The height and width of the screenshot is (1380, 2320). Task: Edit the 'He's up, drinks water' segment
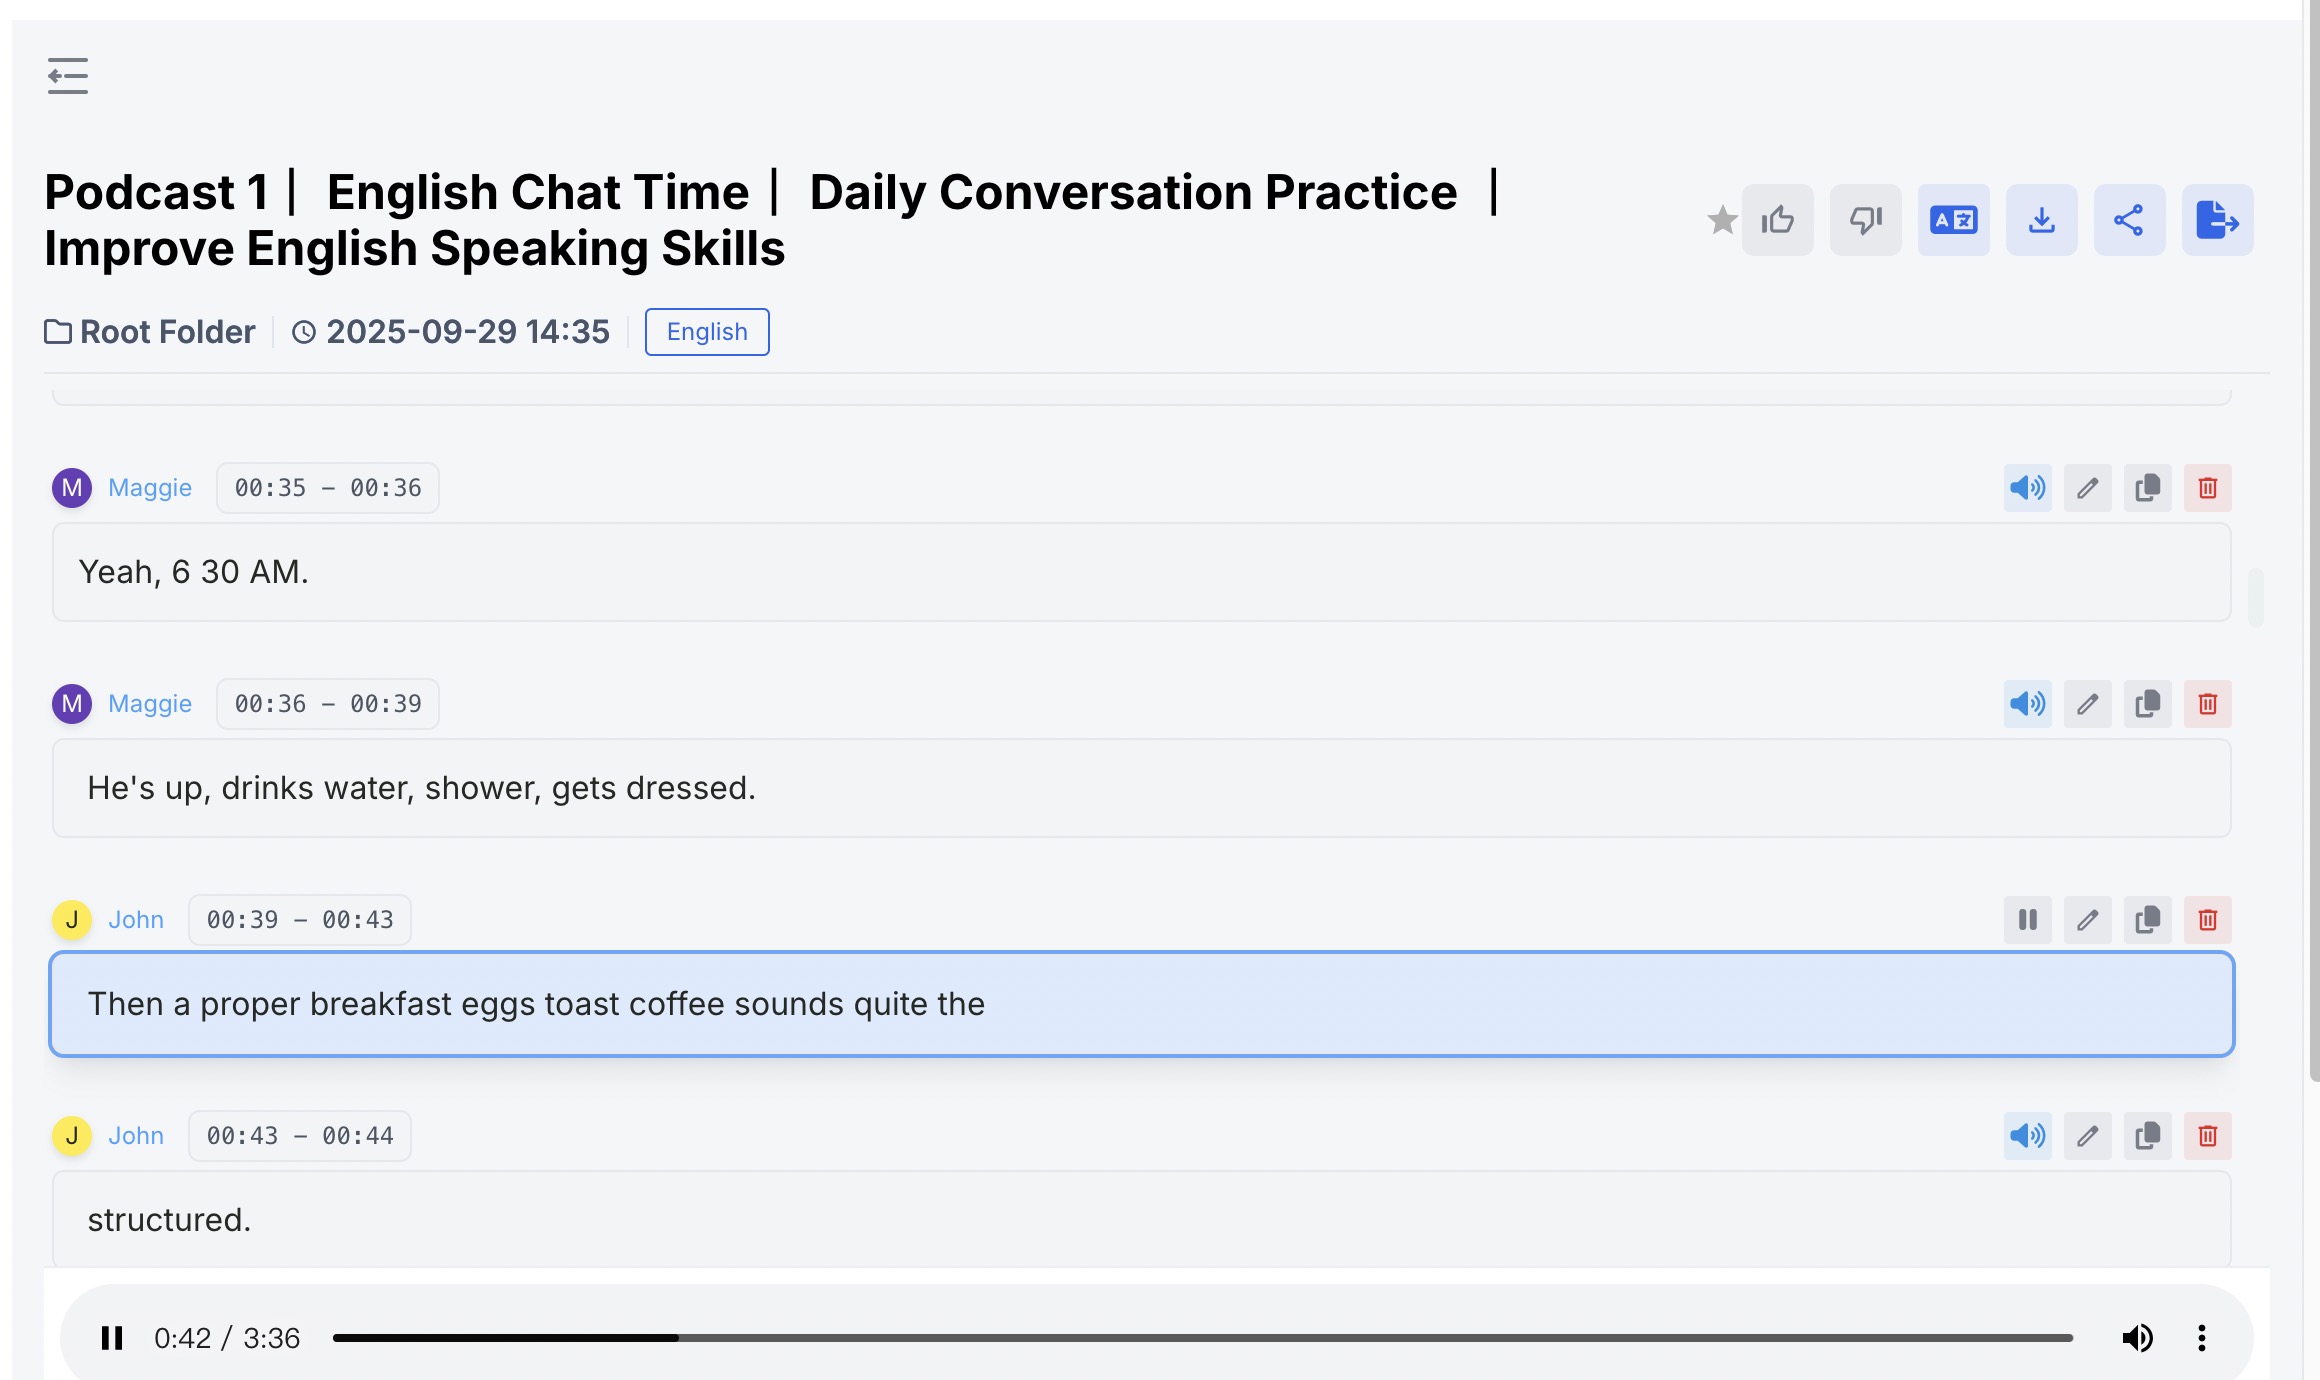tap(2088, 704)
